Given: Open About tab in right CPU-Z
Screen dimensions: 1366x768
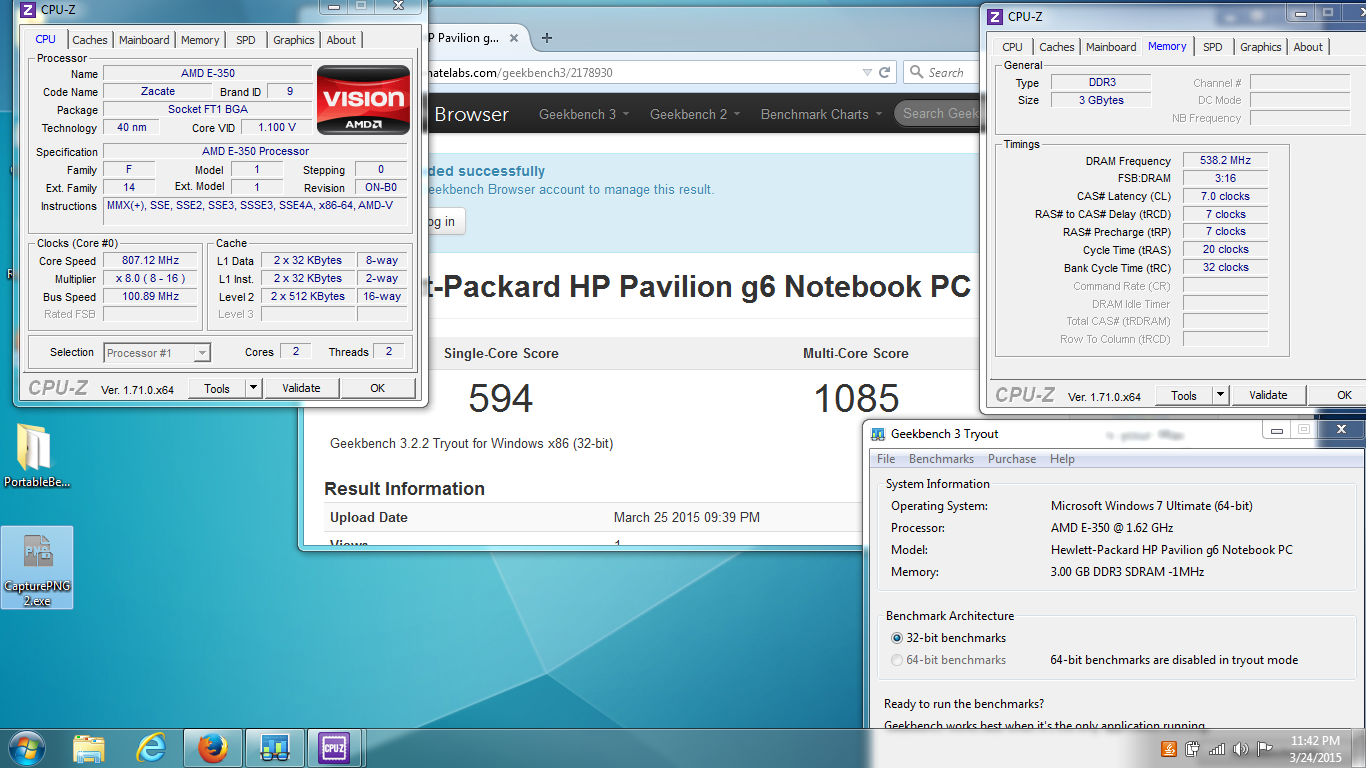Looking at the screenshot, I should click(1308, 47).
